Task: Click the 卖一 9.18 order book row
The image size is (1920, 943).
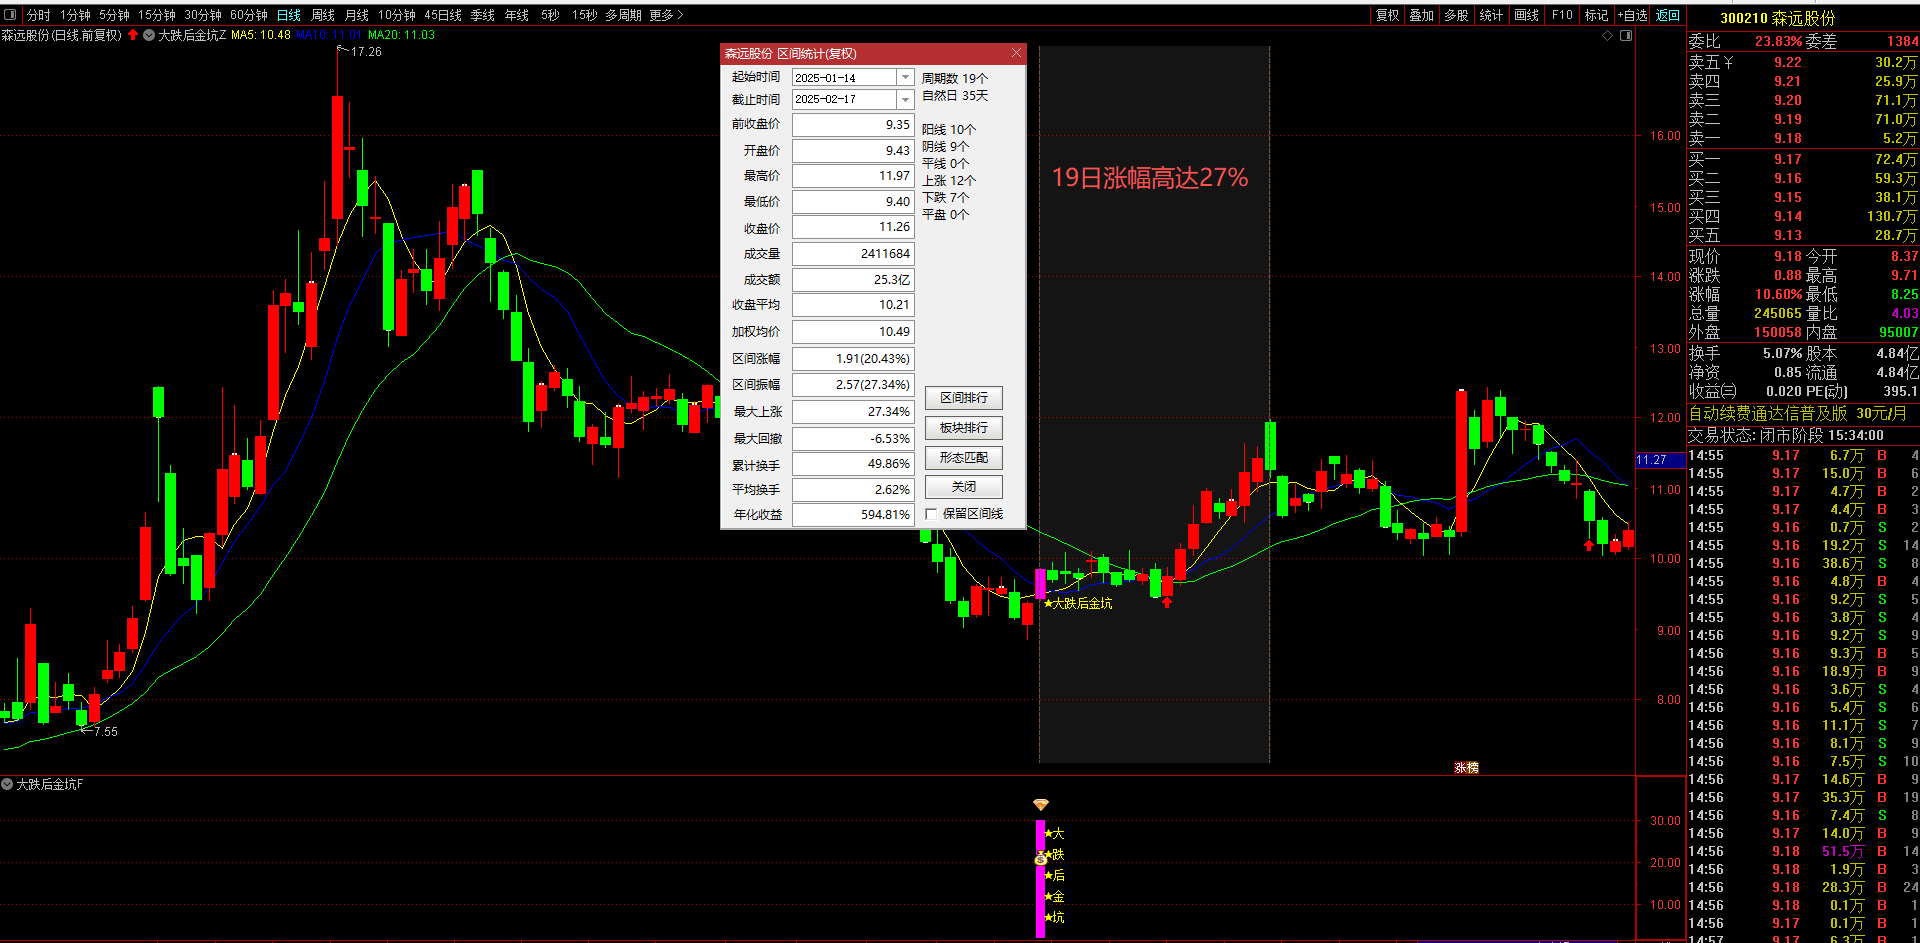Action: (x=1803, y=138)
